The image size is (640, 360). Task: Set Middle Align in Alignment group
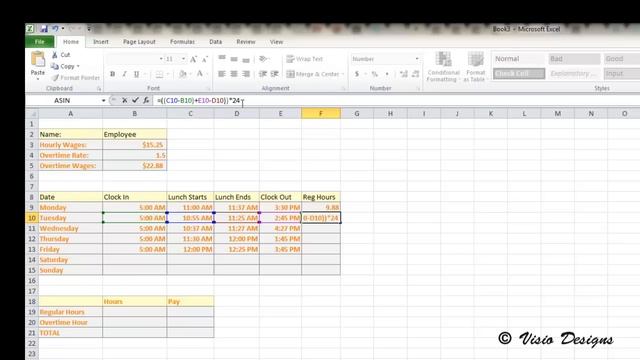(x=234, y=59)
